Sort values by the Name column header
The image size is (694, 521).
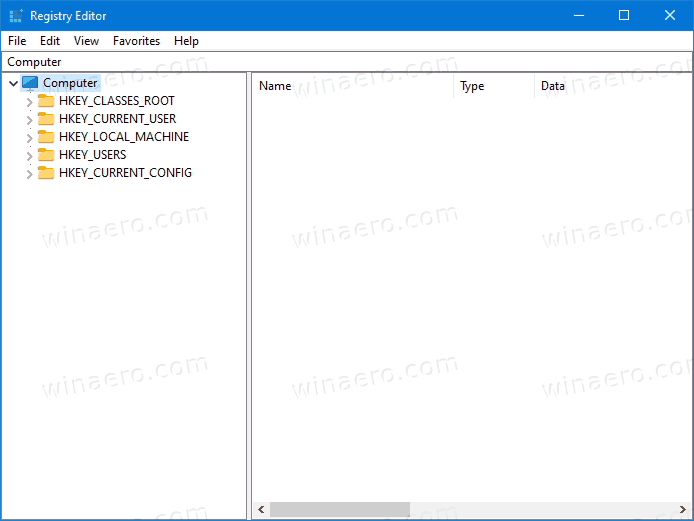(353, 86)
